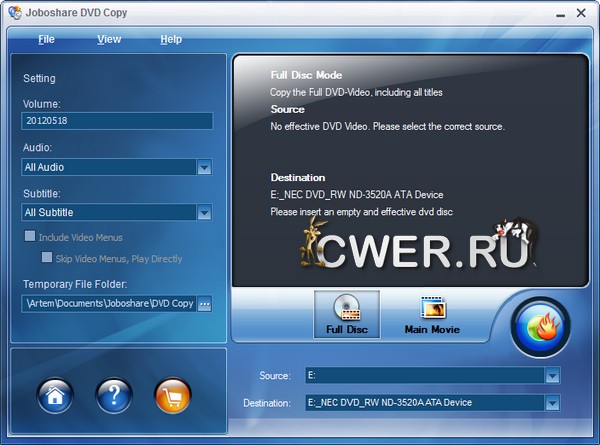Screen dimensions: 600x445
Task: Click the shopping cart purchase icon
Action: (173, 396)
